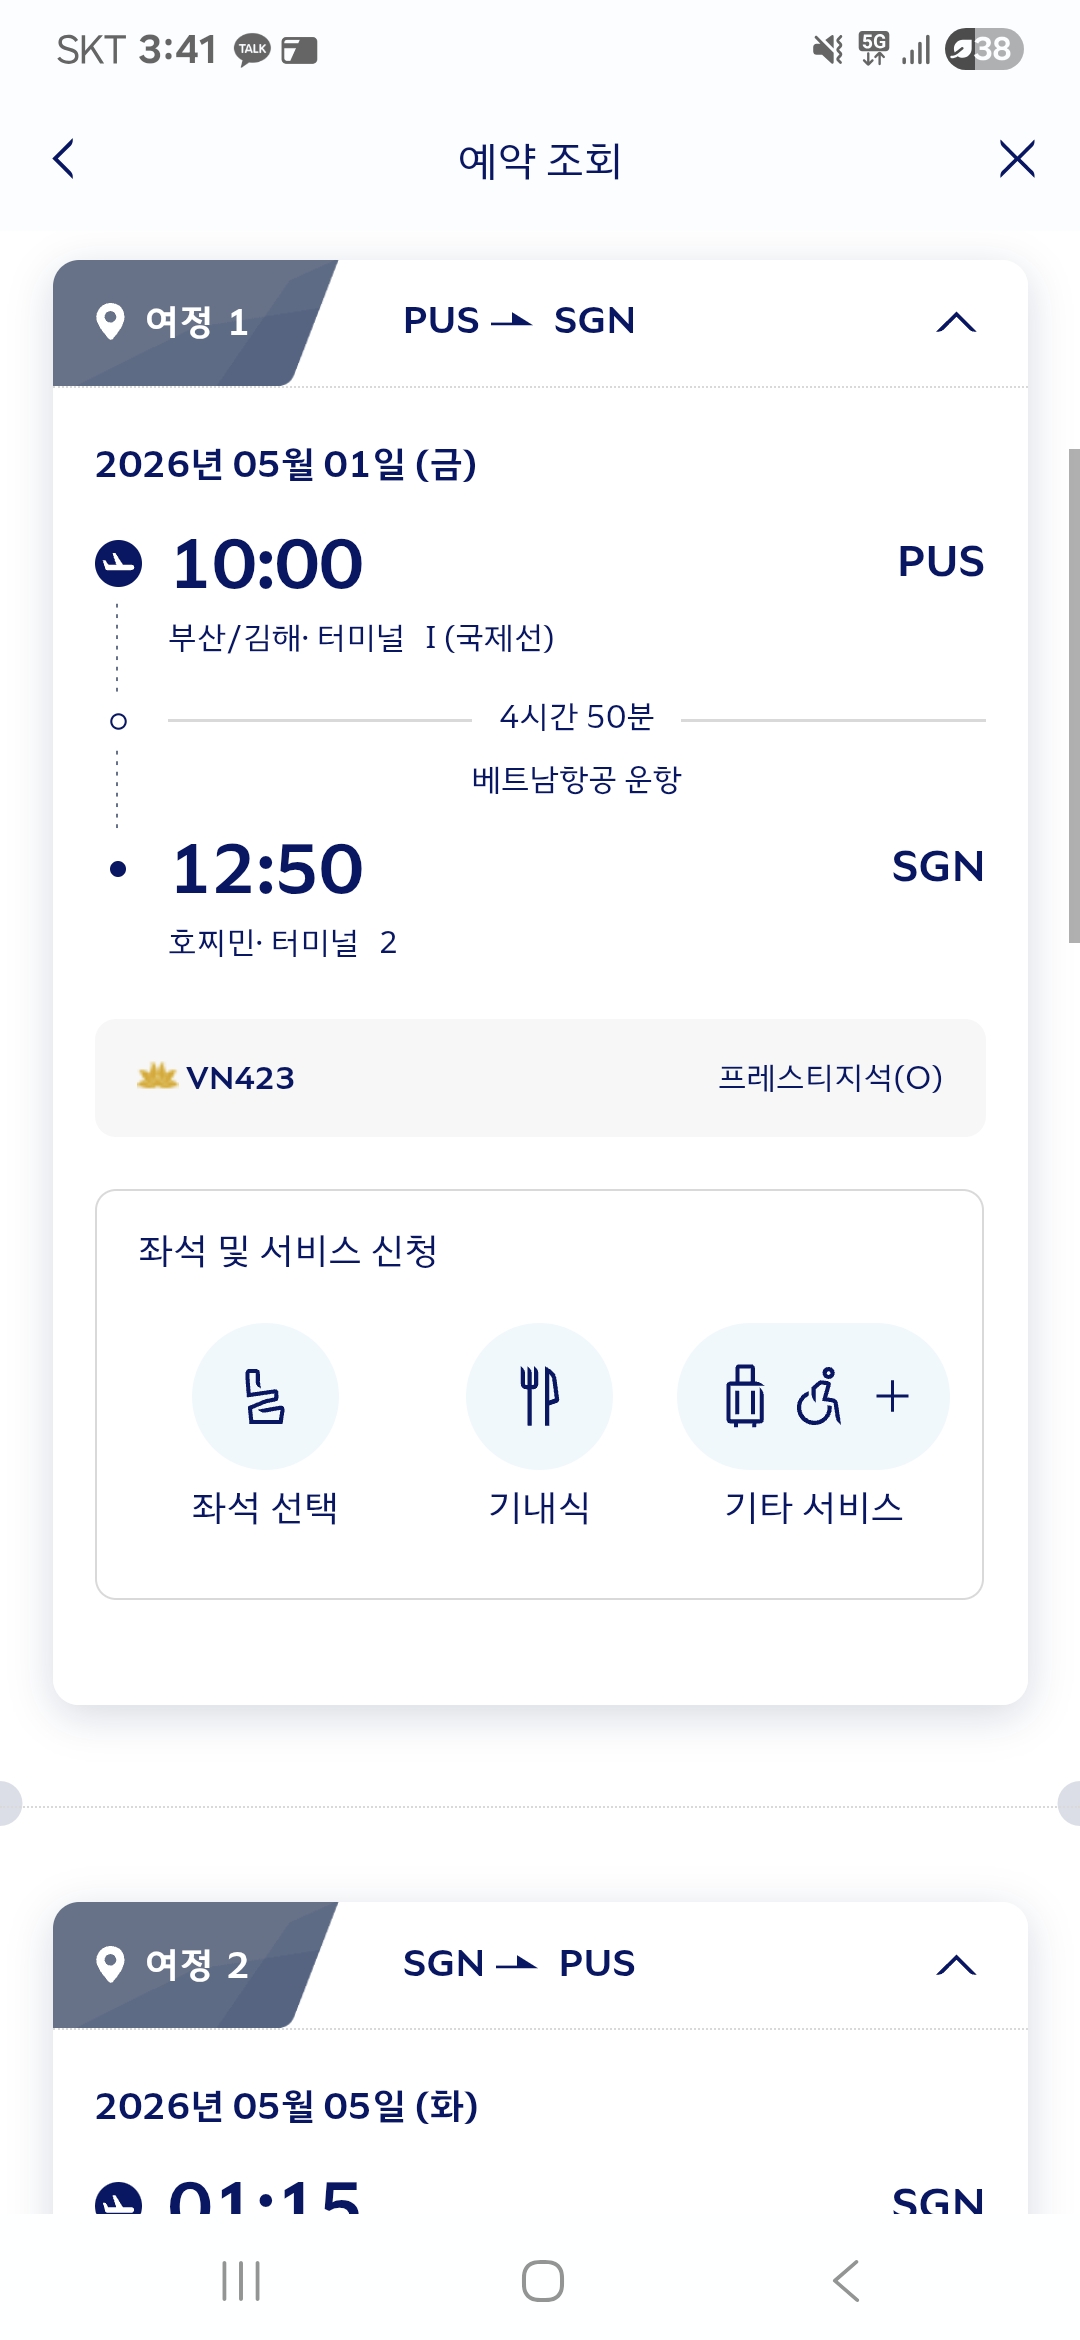Tap the 기내식 label
Viewport: 1080px width, 2340px height.
[x=539, y=1507]
